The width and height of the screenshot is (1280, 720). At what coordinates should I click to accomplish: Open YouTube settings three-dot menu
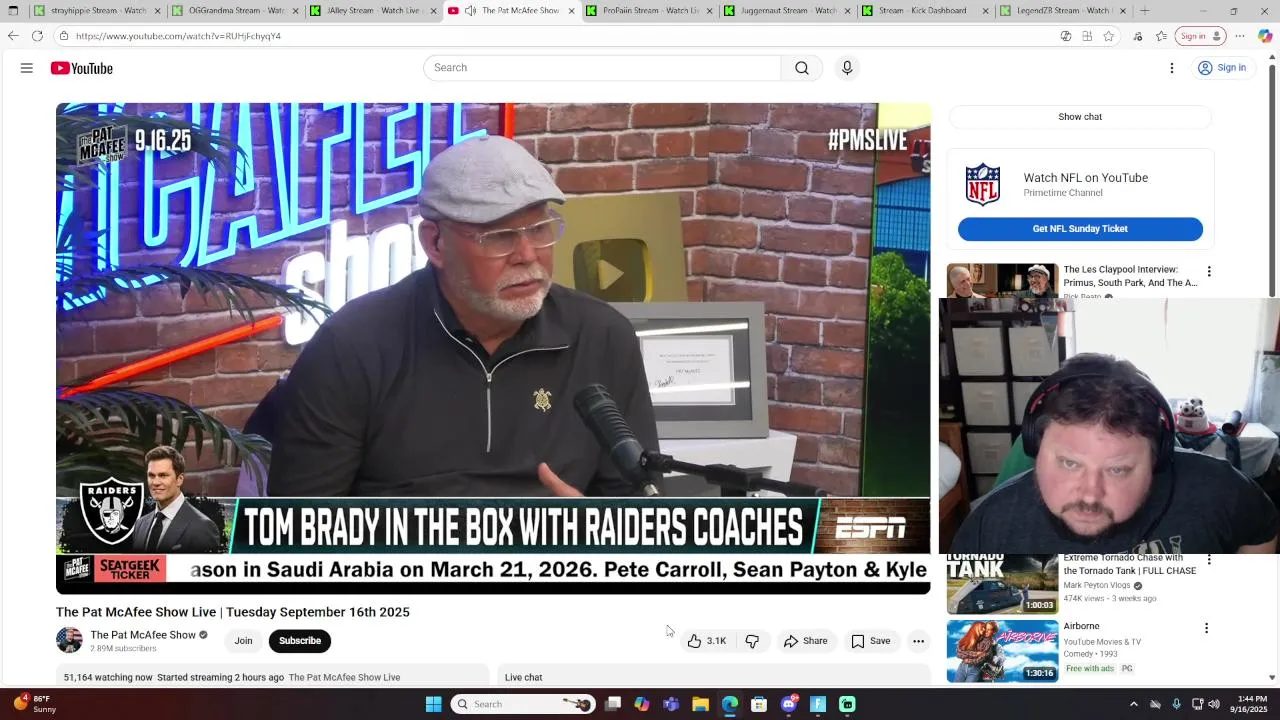[1172, 68]
